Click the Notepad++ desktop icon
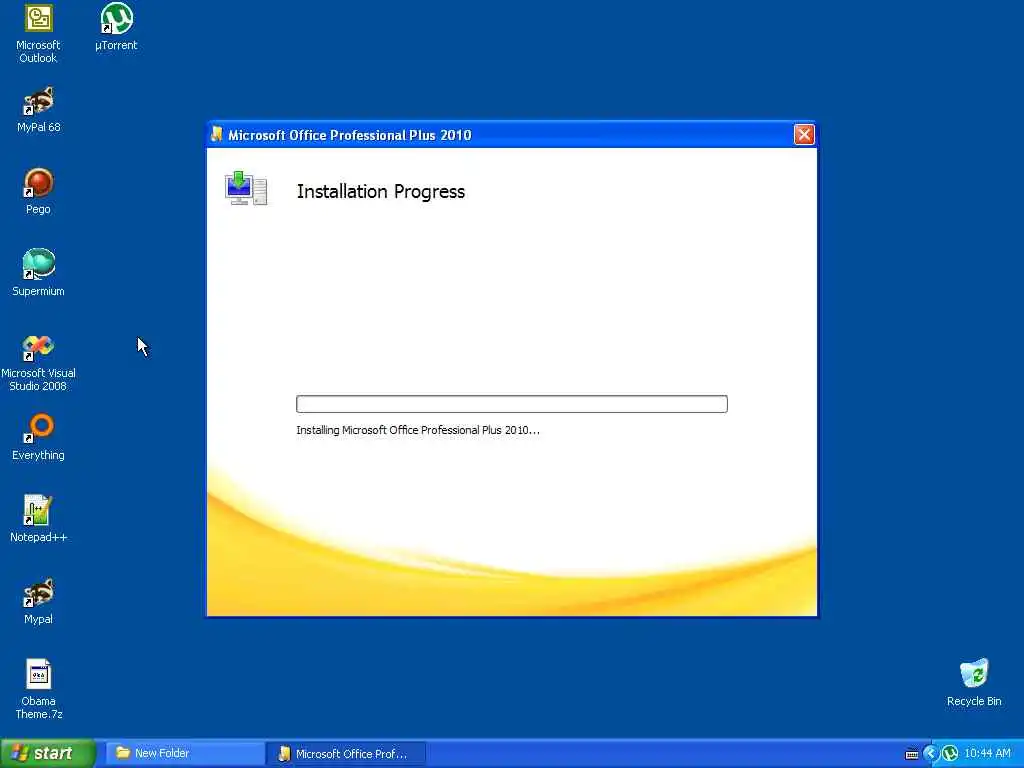 (x=39, y=519)
